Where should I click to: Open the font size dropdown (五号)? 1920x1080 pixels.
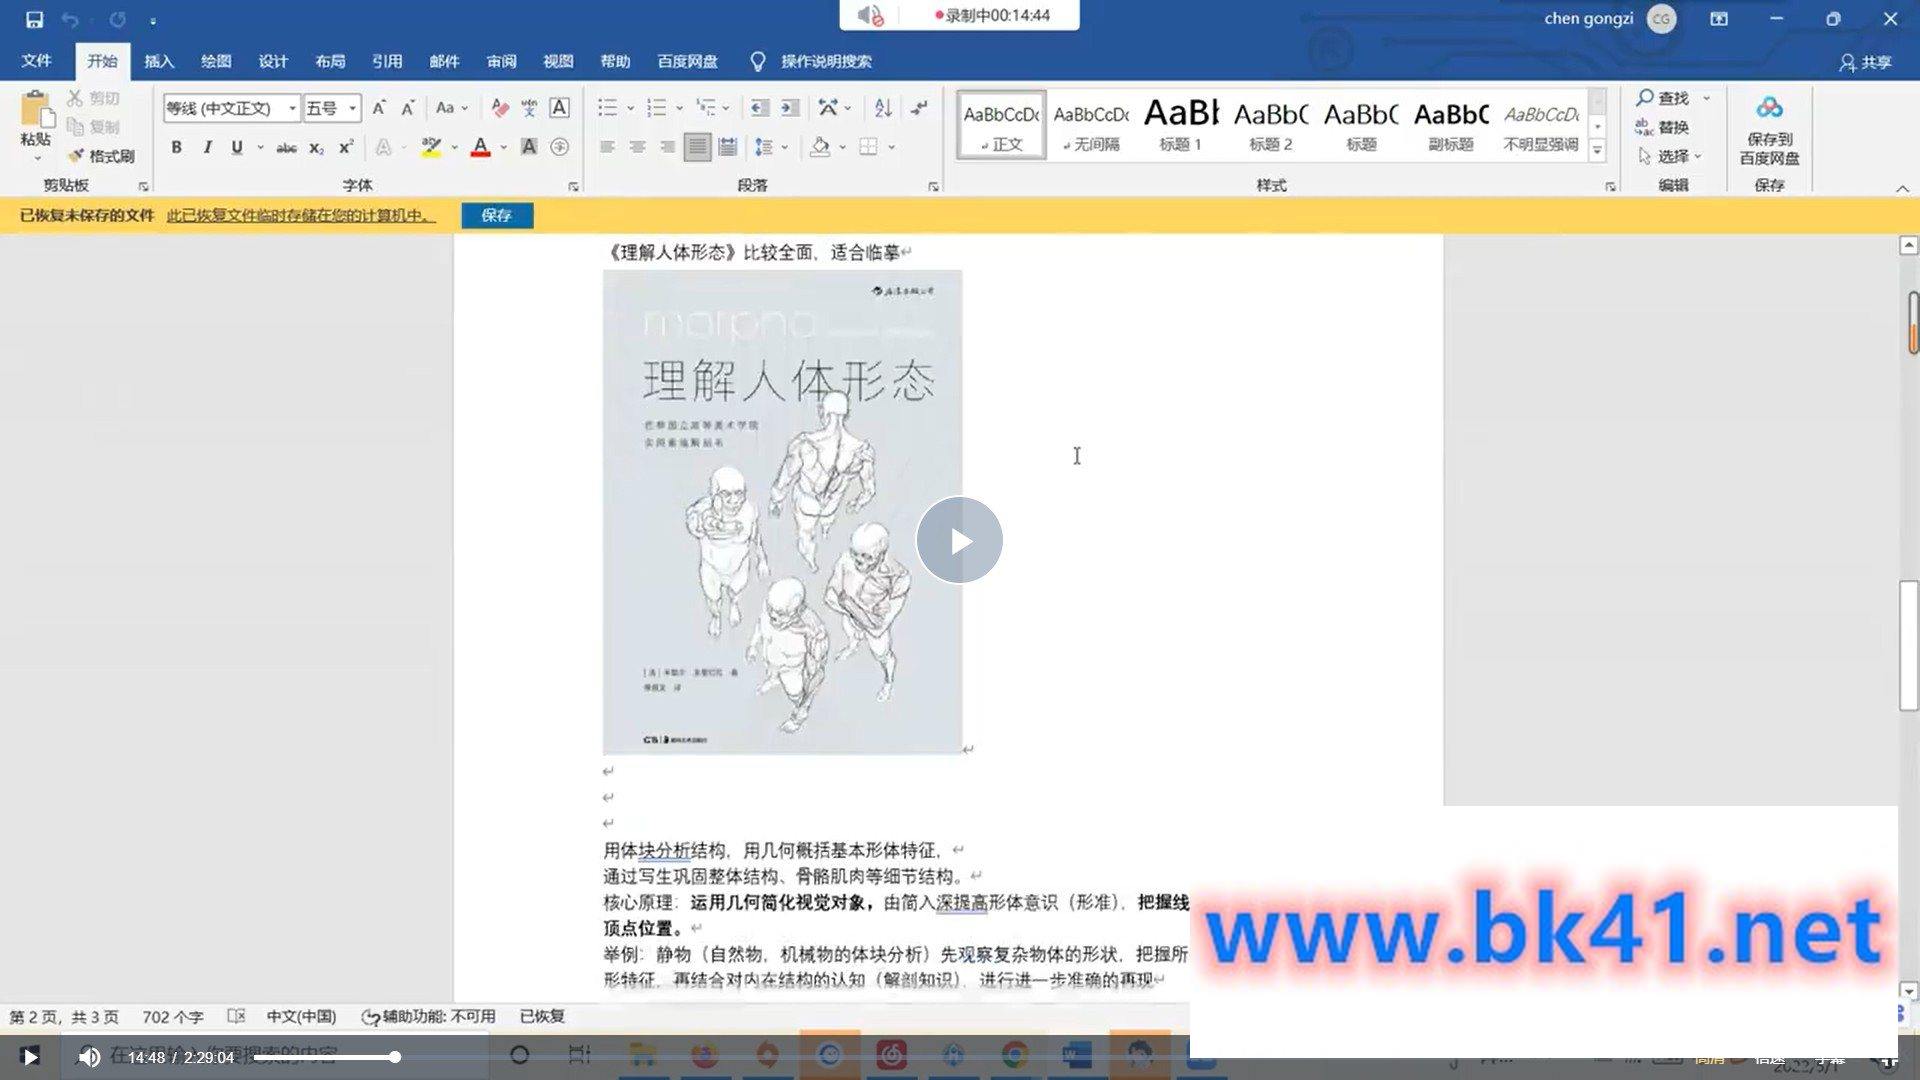click(x=352, y=108)
